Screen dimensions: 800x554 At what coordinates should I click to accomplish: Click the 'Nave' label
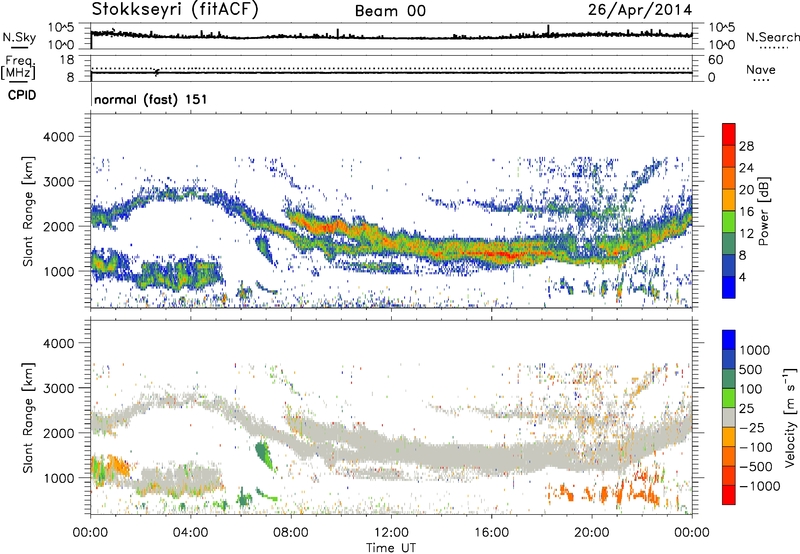761,69
